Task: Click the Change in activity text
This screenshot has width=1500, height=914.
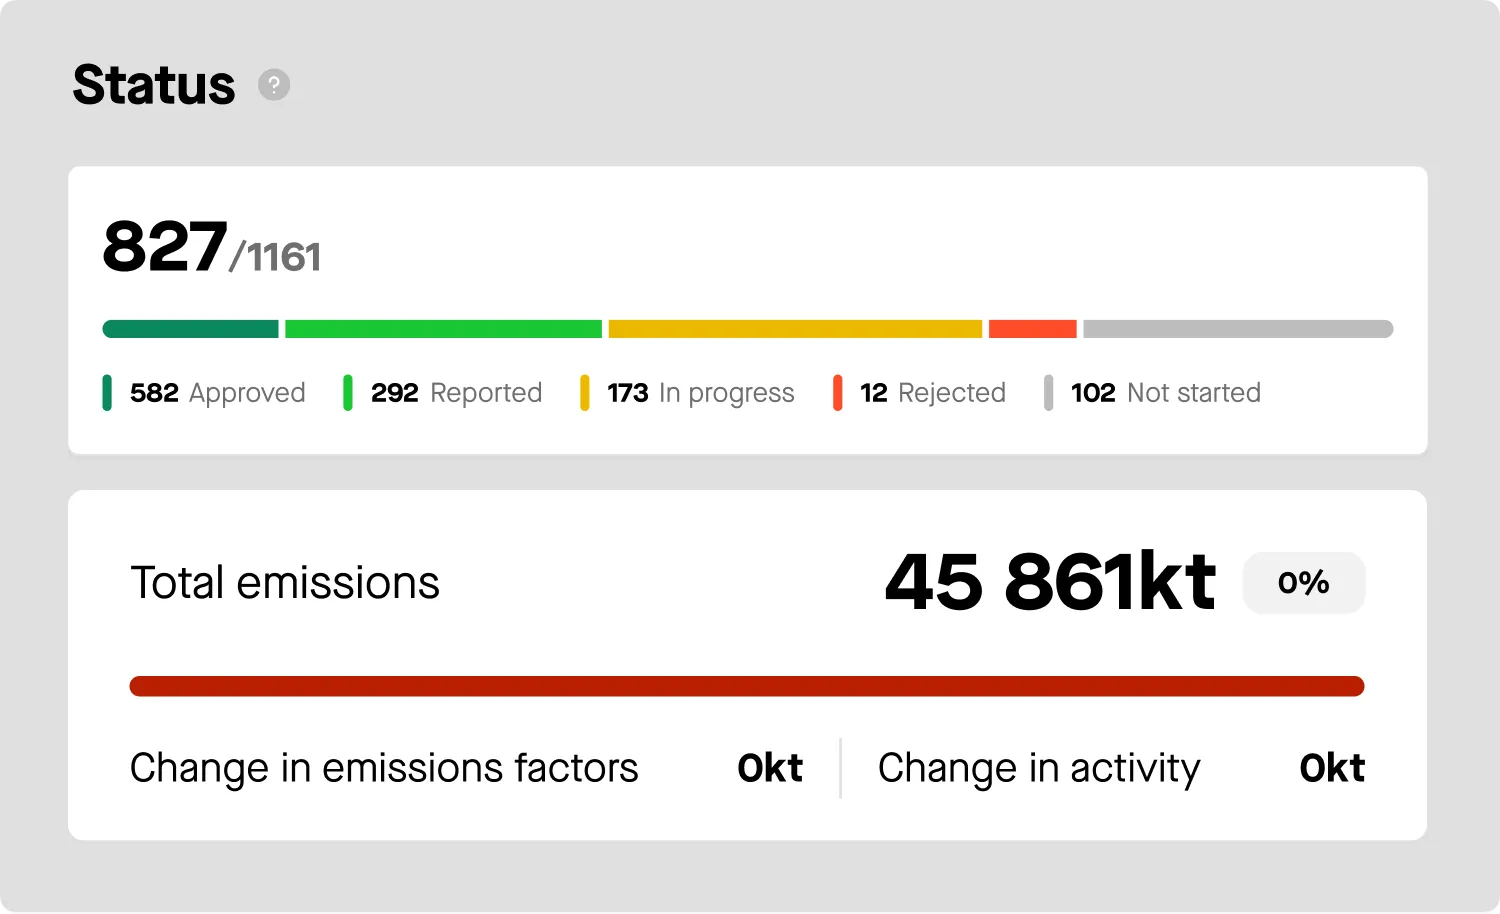Action: tap(1039, 768)
